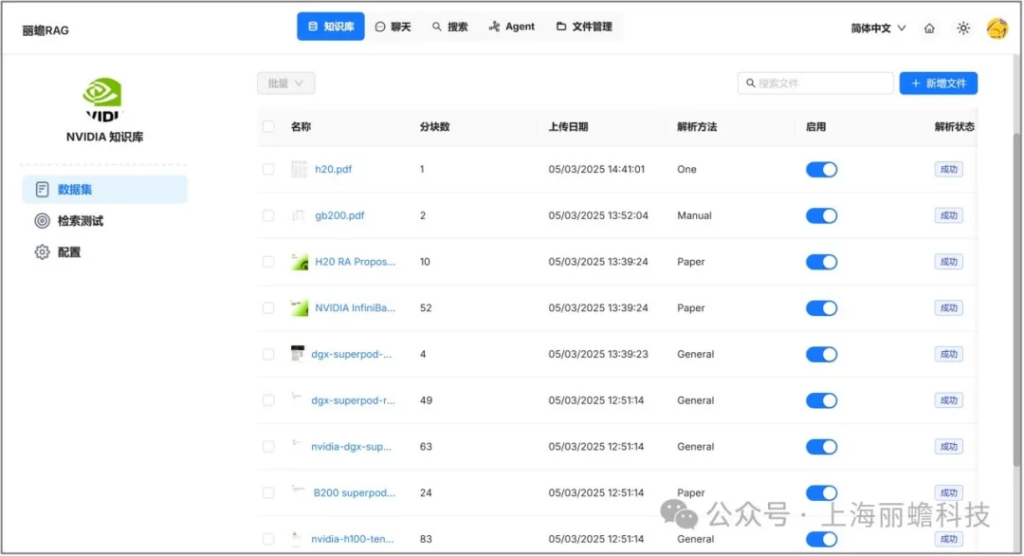Image resolution: width=1024 pixels, height=556 pixels.
Task: Click the 丽蟾RAG app title
Action: coord(45,31)
